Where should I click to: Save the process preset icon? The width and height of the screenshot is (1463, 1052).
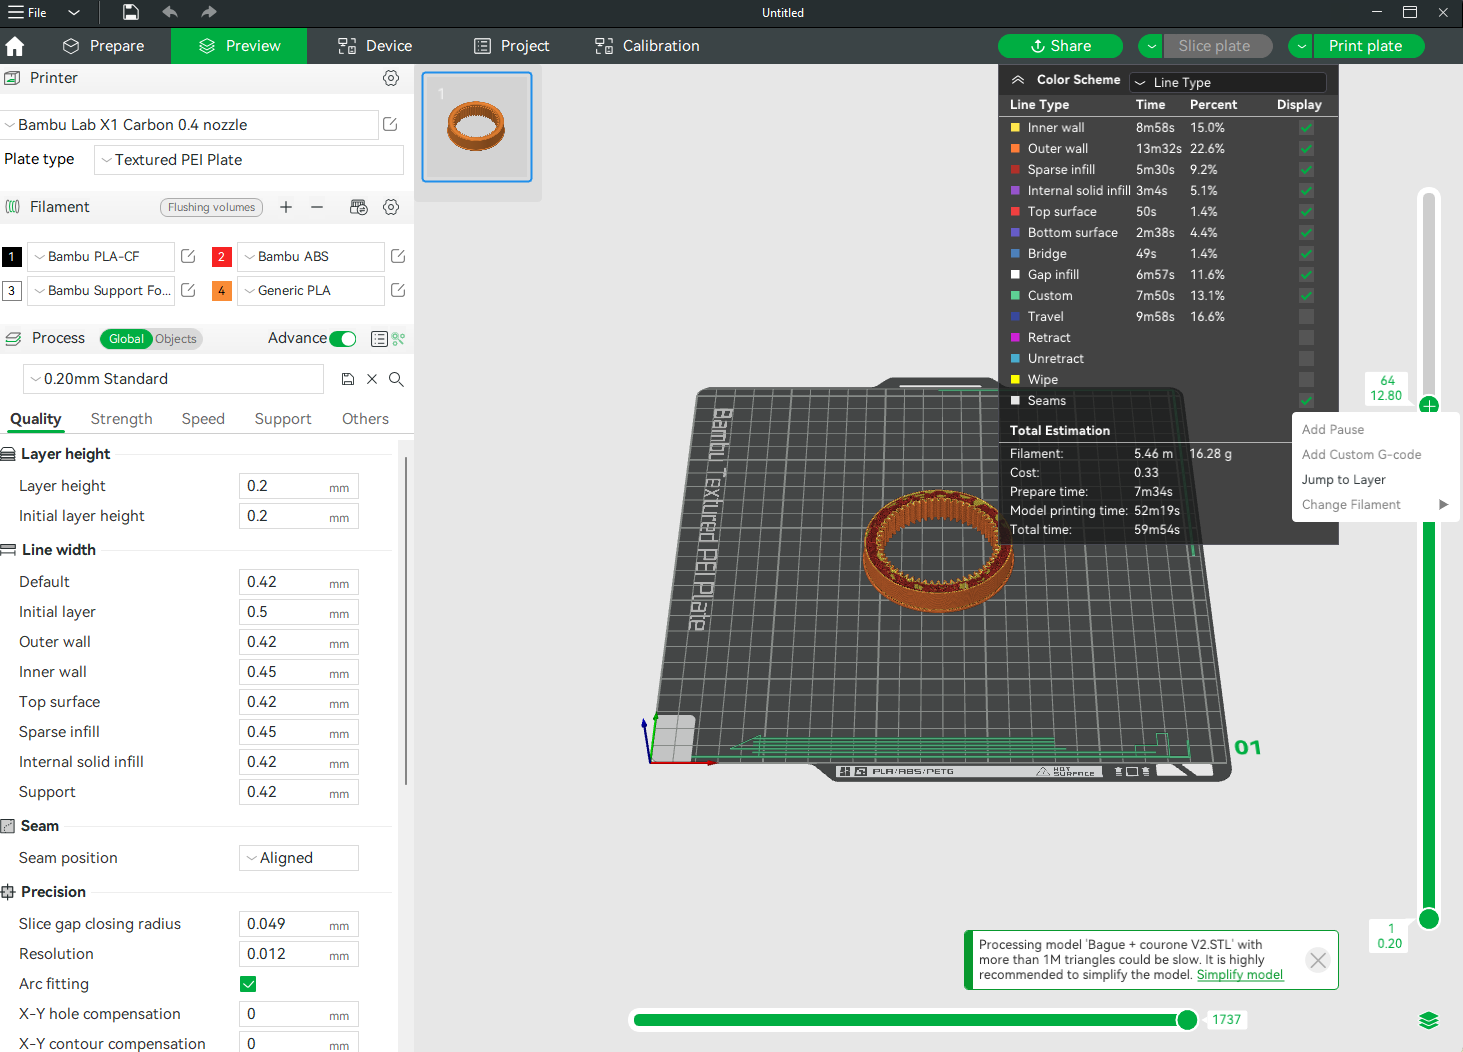click(348, 379)
